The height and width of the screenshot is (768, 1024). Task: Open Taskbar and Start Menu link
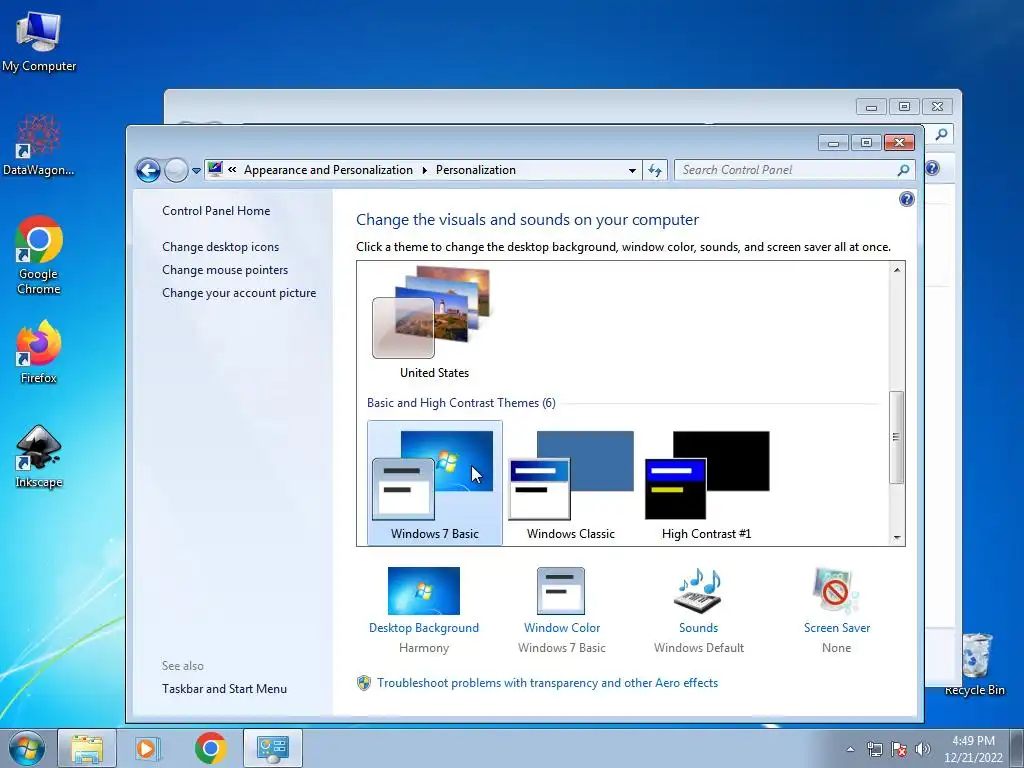tap(225, 688)
